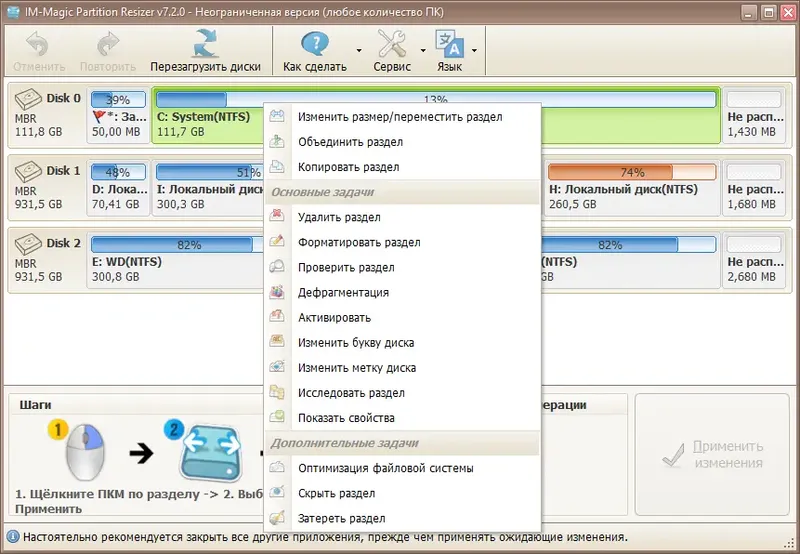The height and width of the screenshot is (554, 800).
Task: Click the icon beside Удалить раздел
Action: pos(277,216)
